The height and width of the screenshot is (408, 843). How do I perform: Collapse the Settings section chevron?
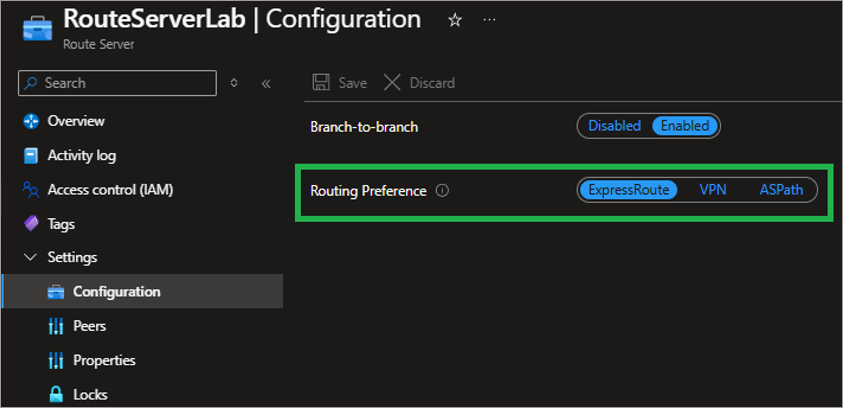(x=29, y=258)
